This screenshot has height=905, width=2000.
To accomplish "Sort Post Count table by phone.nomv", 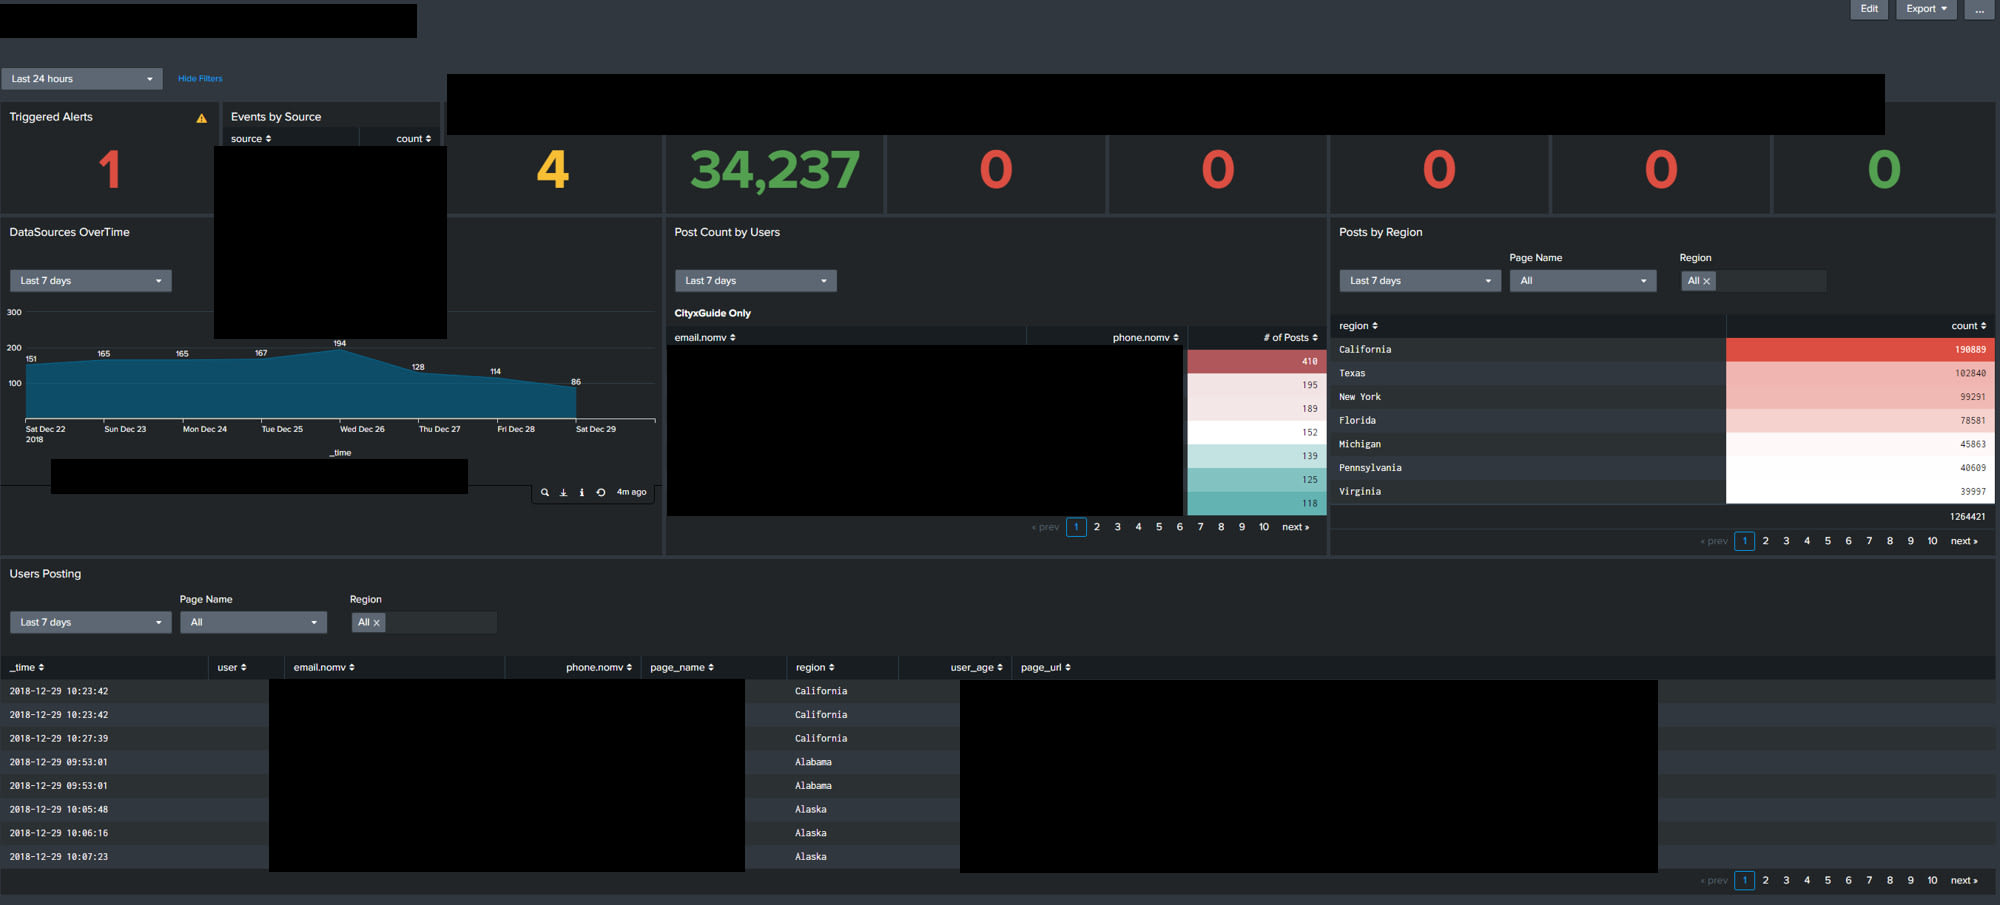I will point(1146,338).
